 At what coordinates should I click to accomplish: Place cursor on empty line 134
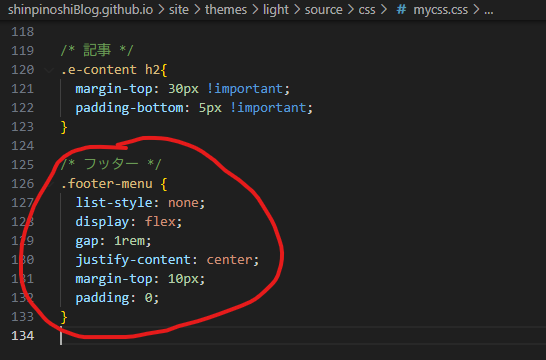[303, 336]
